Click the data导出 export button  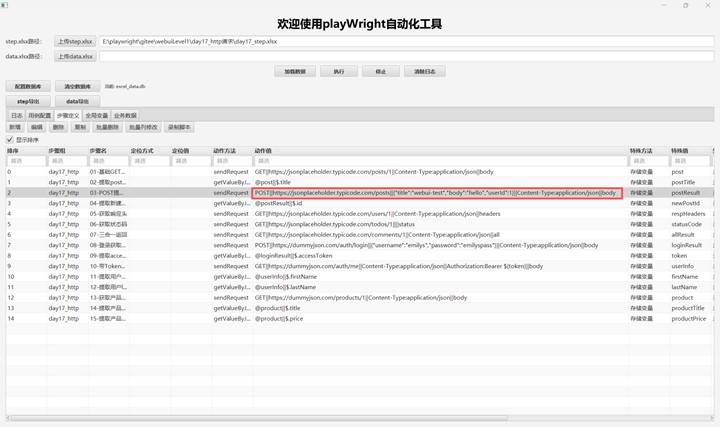(x=77, y=101)
